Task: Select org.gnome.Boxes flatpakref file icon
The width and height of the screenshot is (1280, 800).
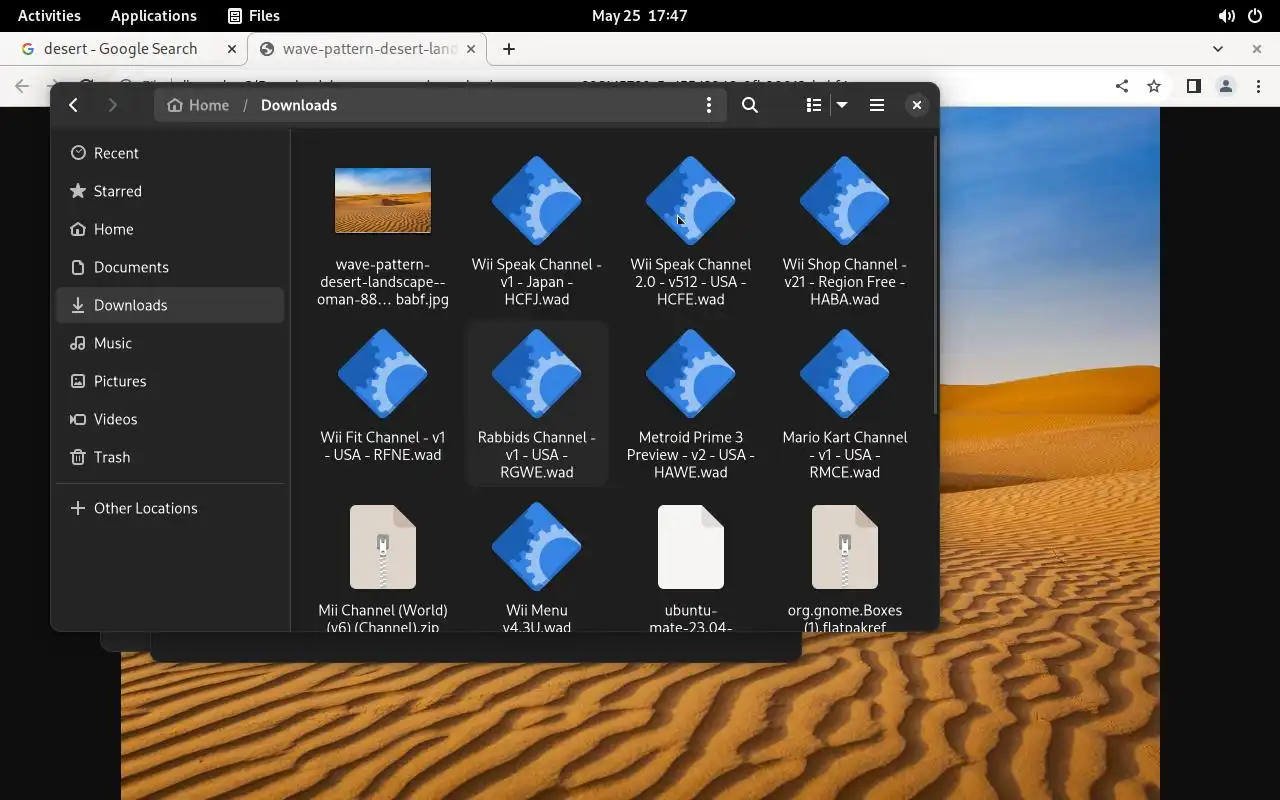Action: 845,547
